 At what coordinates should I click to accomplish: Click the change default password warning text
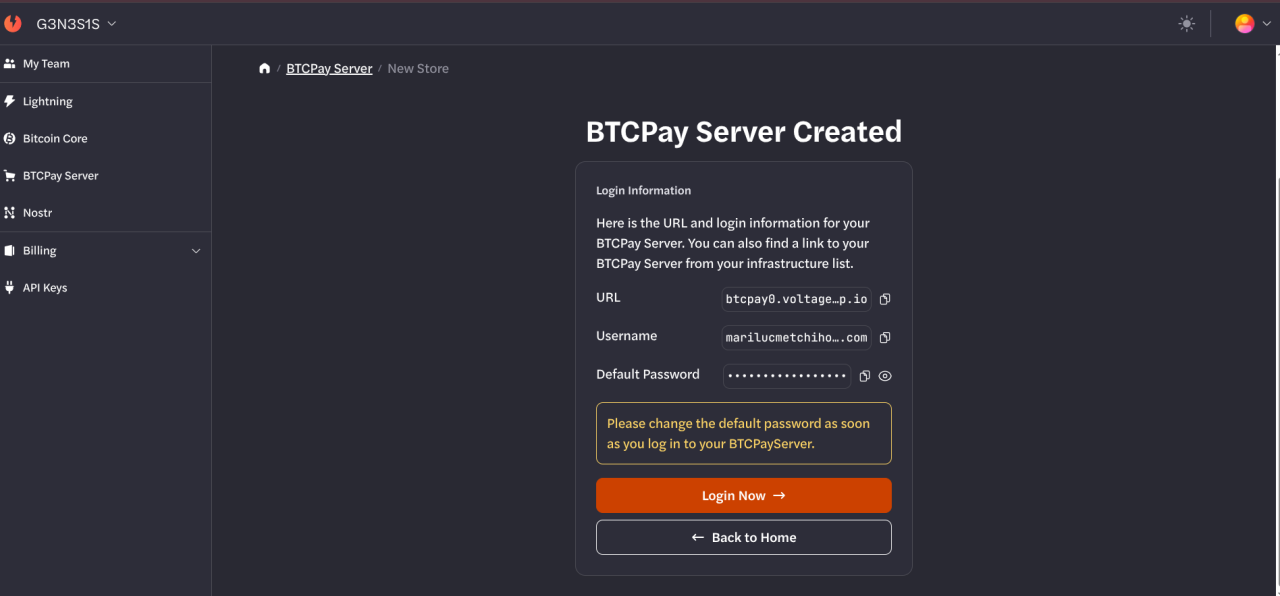[x=739, y=434]
